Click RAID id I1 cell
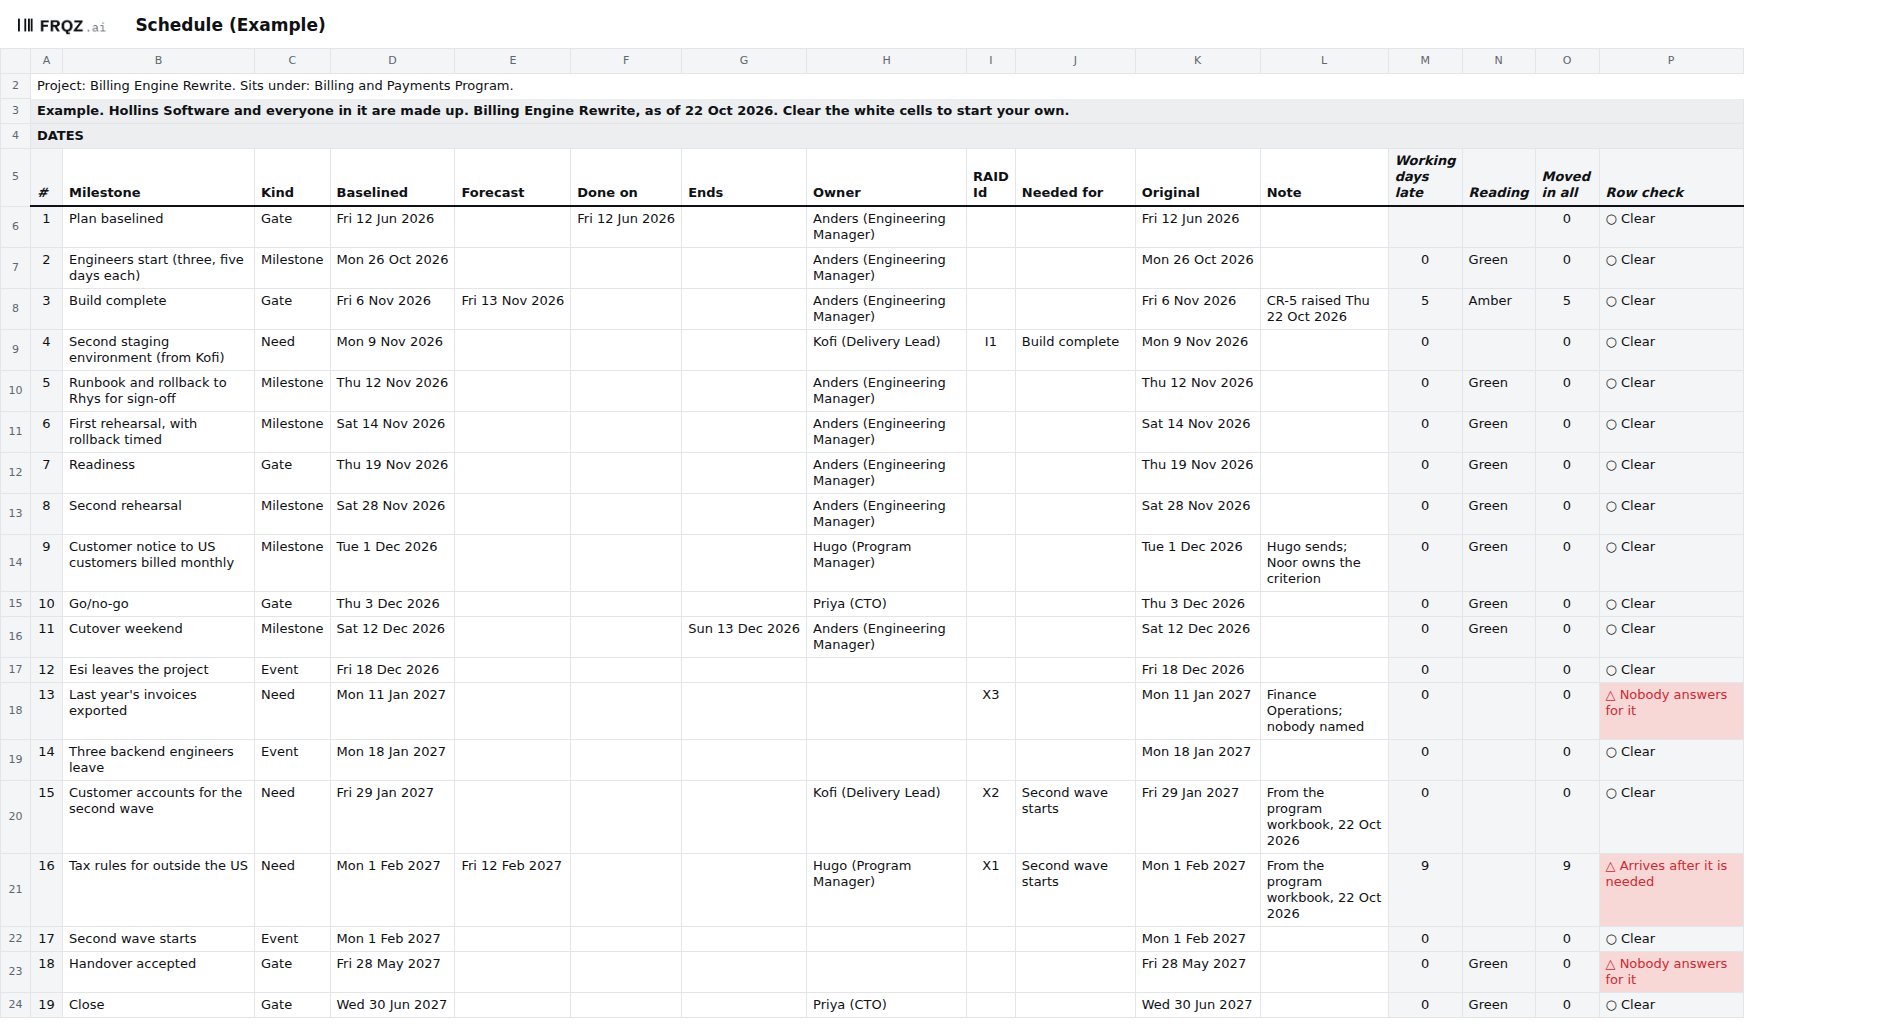The height and width of the screenshot is (1034, 1902). [990, 350]
